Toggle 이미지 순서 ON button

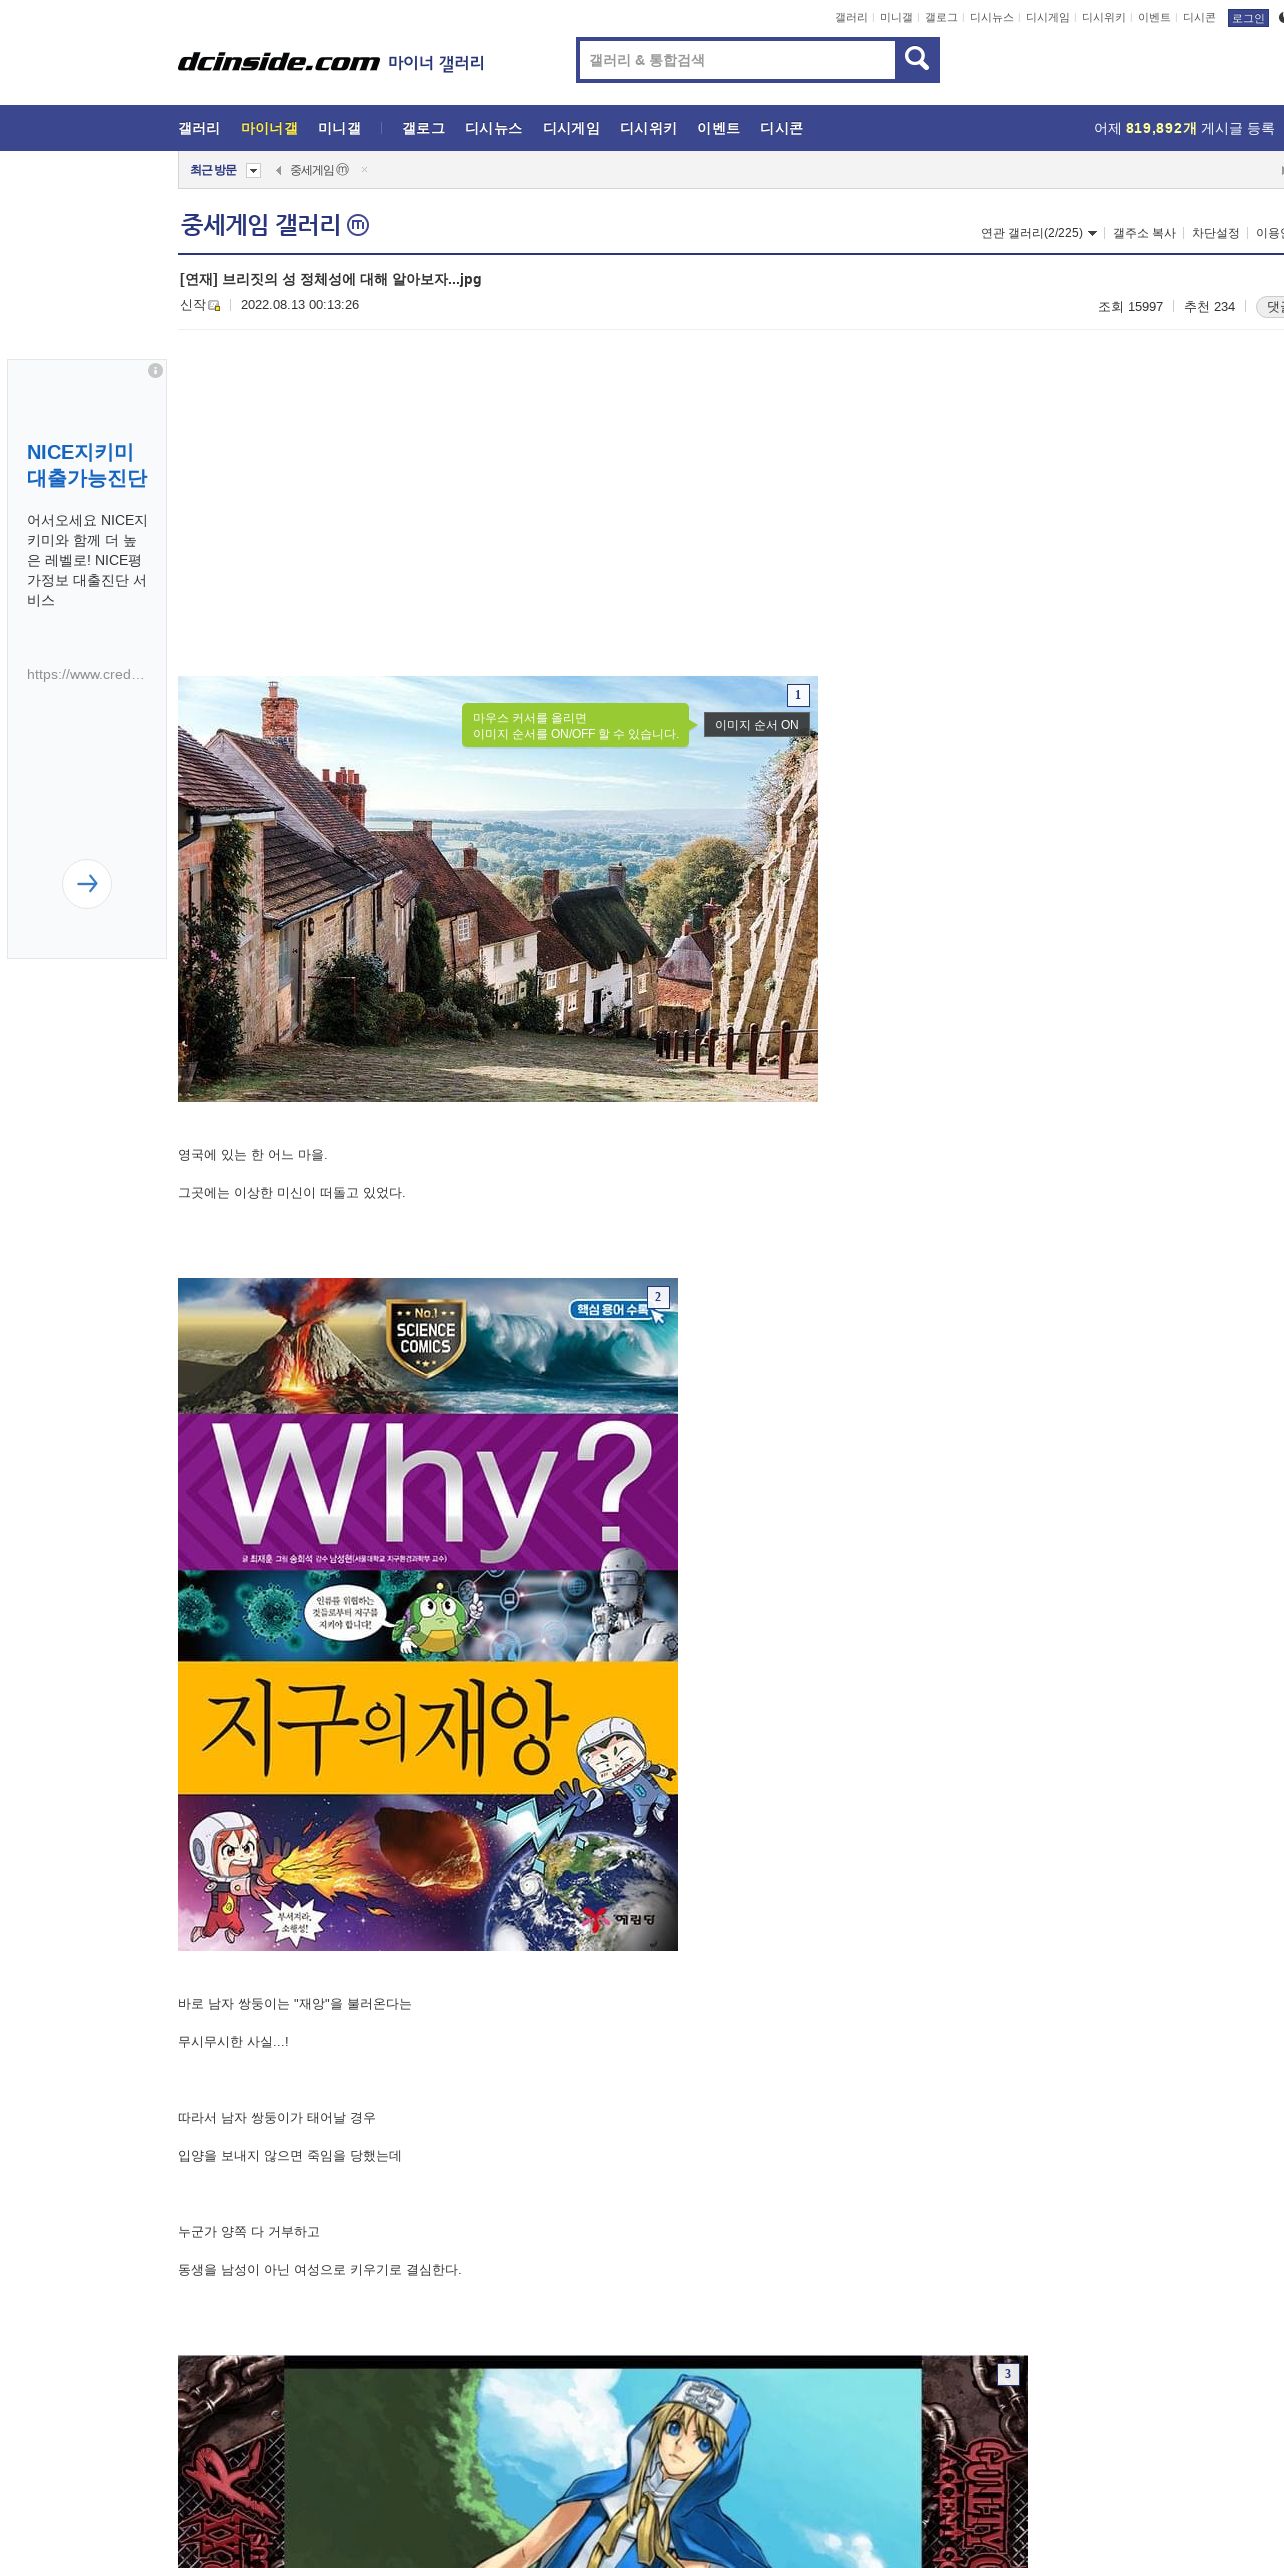point(757,725)
